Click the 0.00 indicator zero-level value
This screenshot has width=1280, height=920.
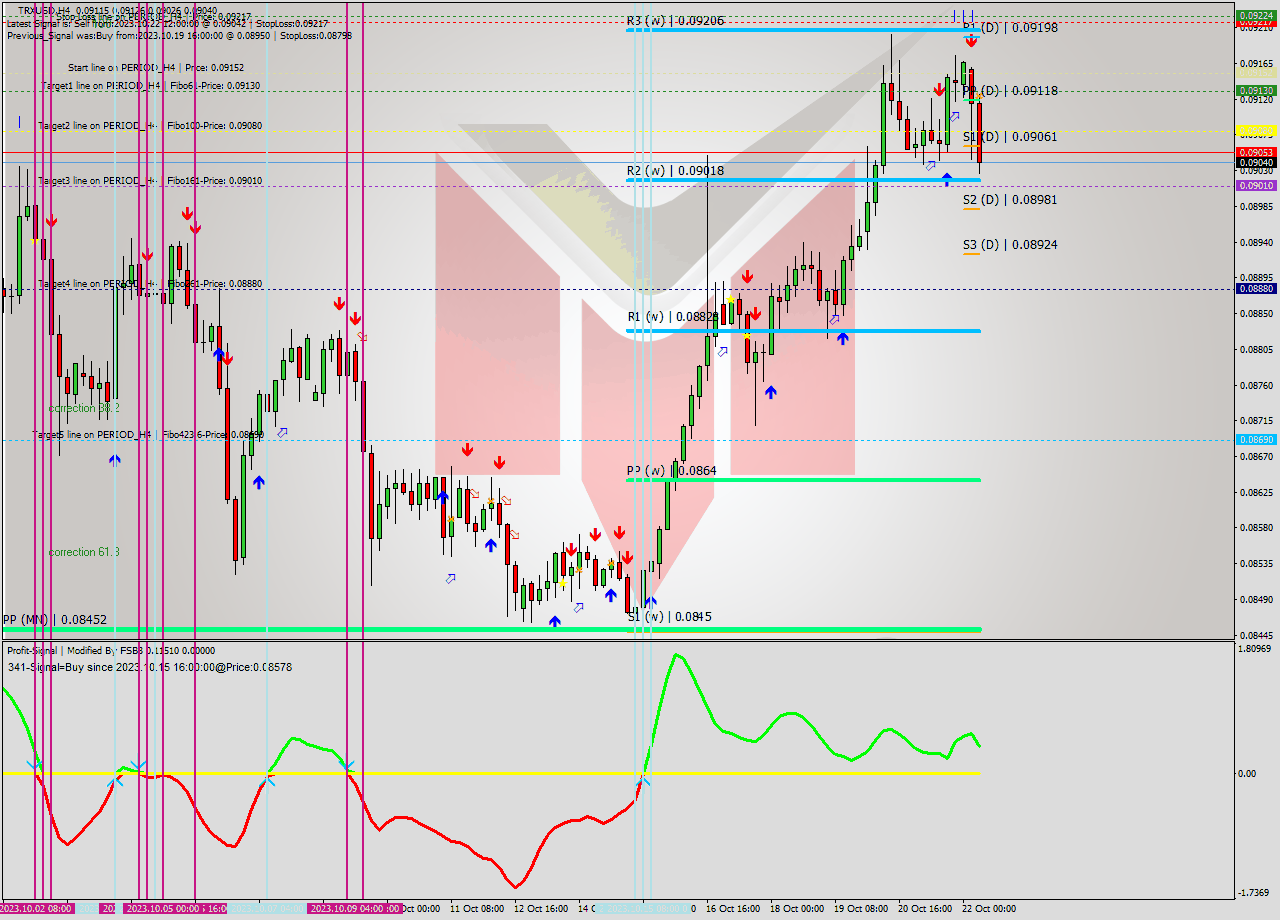click(1247, 773)
